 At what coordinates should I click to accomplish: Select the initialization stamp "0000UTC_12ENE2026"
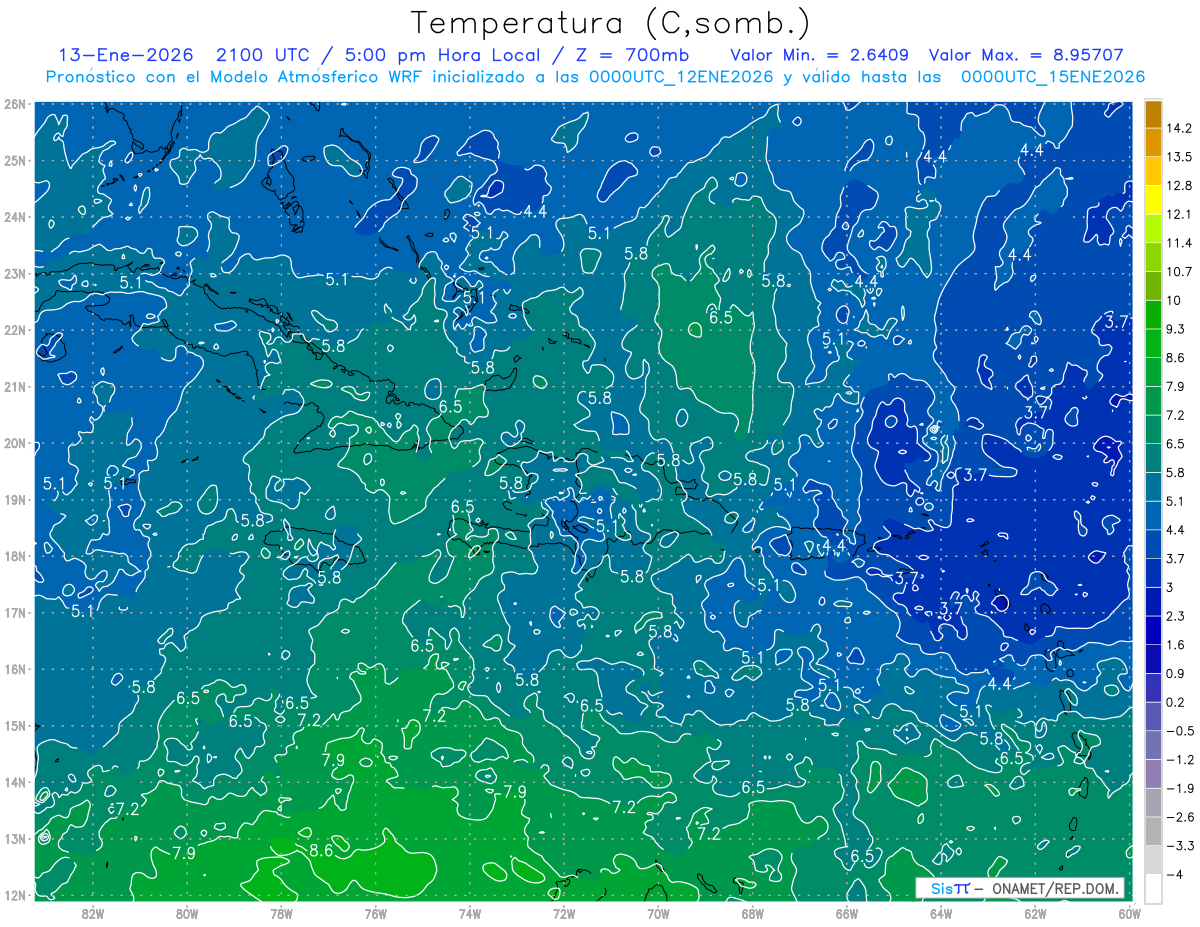coord(682,77)
